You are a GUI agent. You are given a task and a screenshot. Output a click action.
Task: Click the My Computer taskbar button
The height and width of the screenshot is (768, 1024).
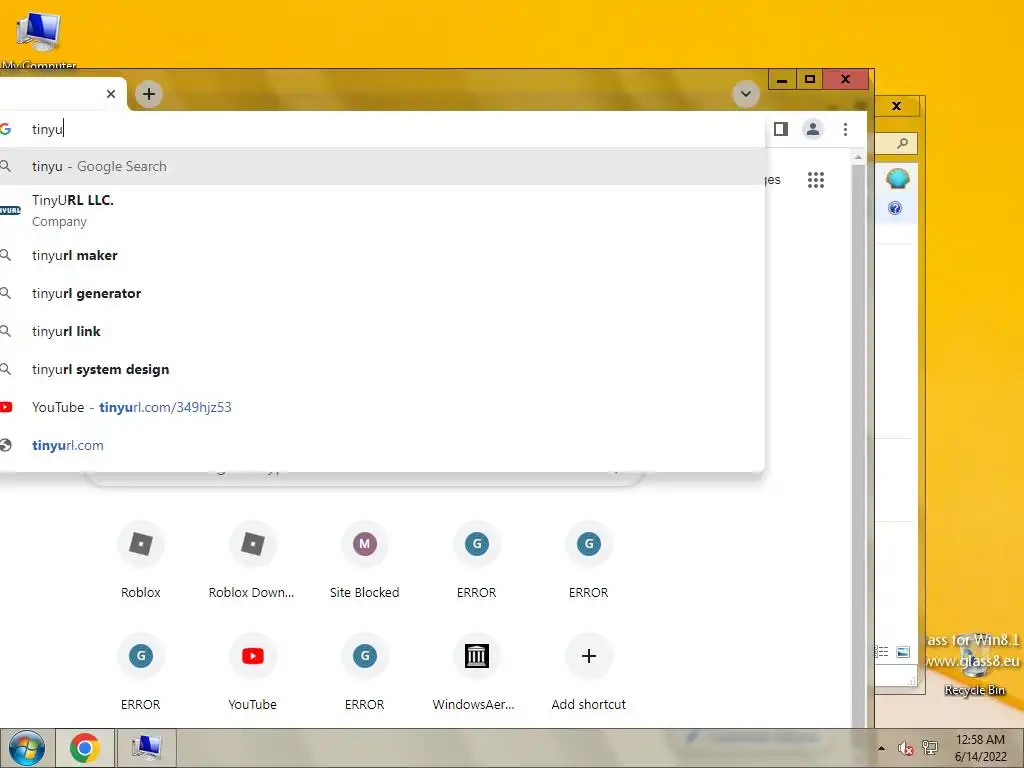point(146,748)
